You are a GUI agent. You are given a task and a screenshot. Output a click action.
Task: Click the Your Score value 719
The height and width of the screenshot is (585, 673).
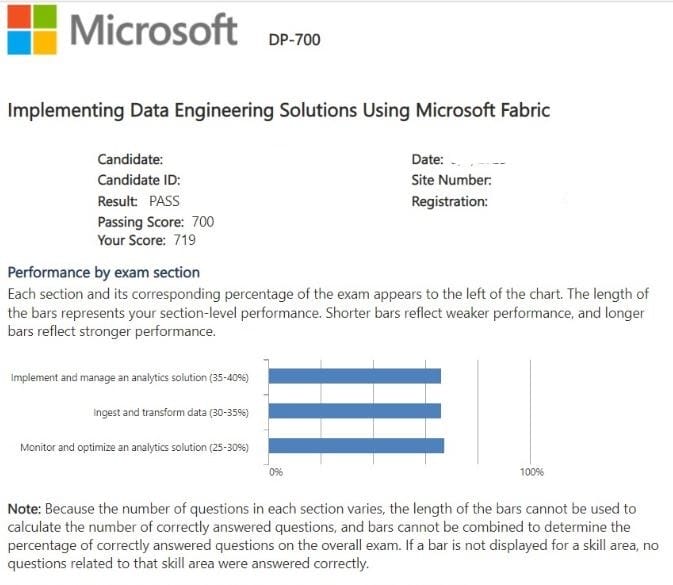(x=184, y=241)
